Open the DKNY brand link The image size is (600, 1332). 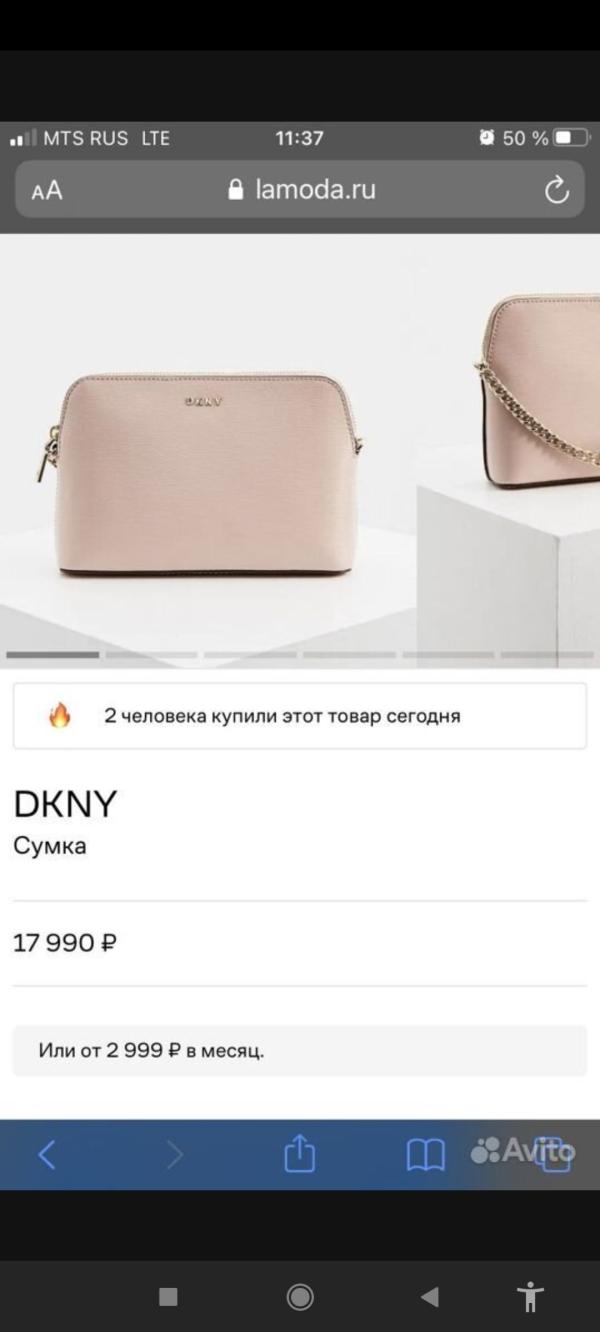(x=65, y=804)
